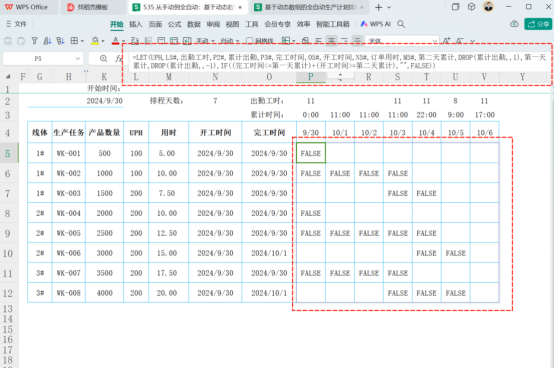The width and height of the screenshot is (554, 368).
Task: Click the filter funnel icon in toolbar
Action: pyautogui.click(x=34, y=41)
